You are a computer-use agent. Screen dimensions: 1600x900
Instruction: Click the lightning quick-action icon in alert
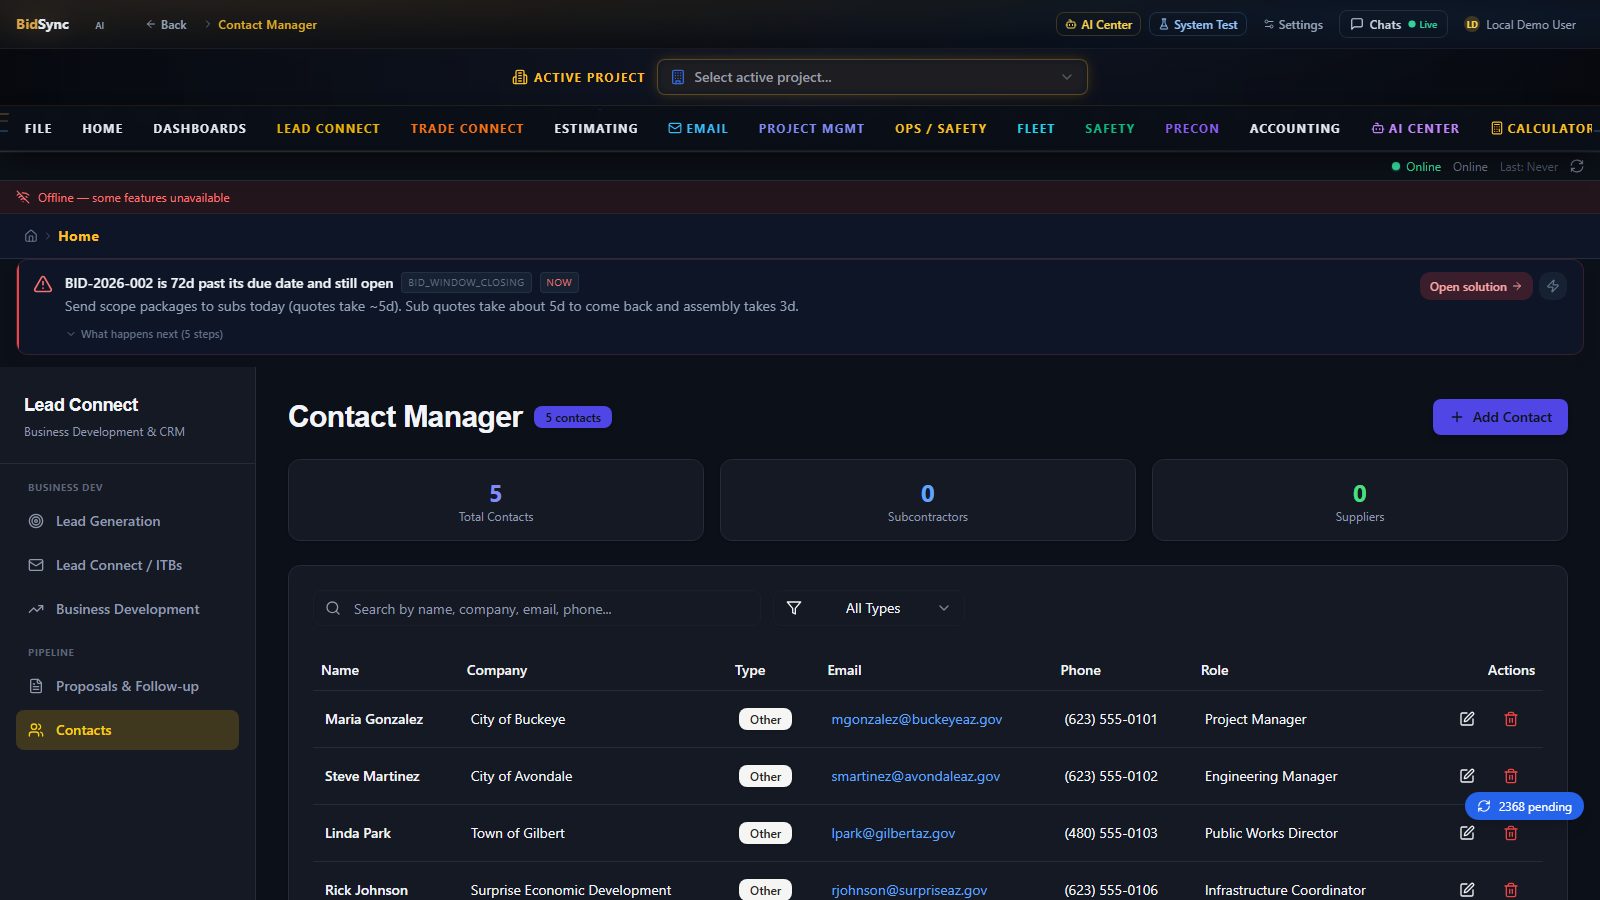pyautogui.click(x=1553, y=286)
